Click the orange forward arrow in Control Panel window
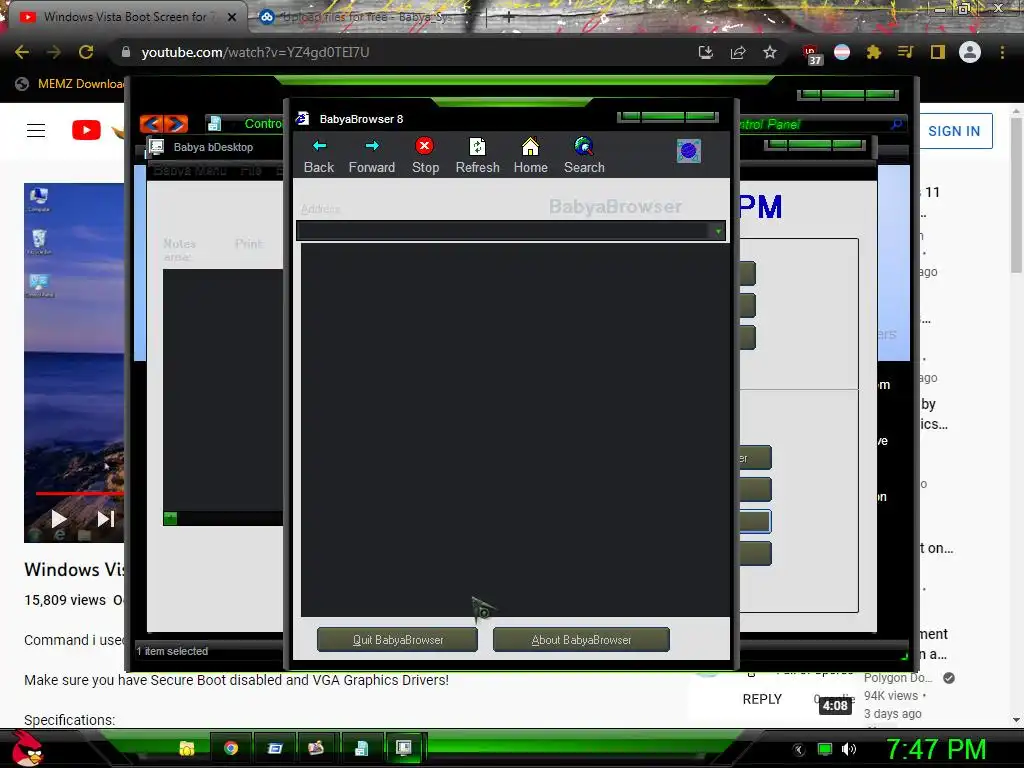 176,123
